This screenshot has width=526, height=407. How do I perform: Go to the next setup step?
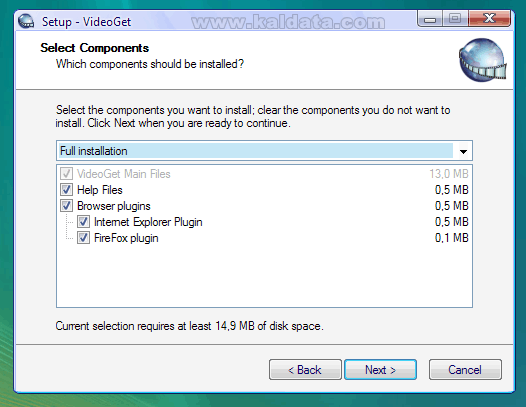pos(380,370)
